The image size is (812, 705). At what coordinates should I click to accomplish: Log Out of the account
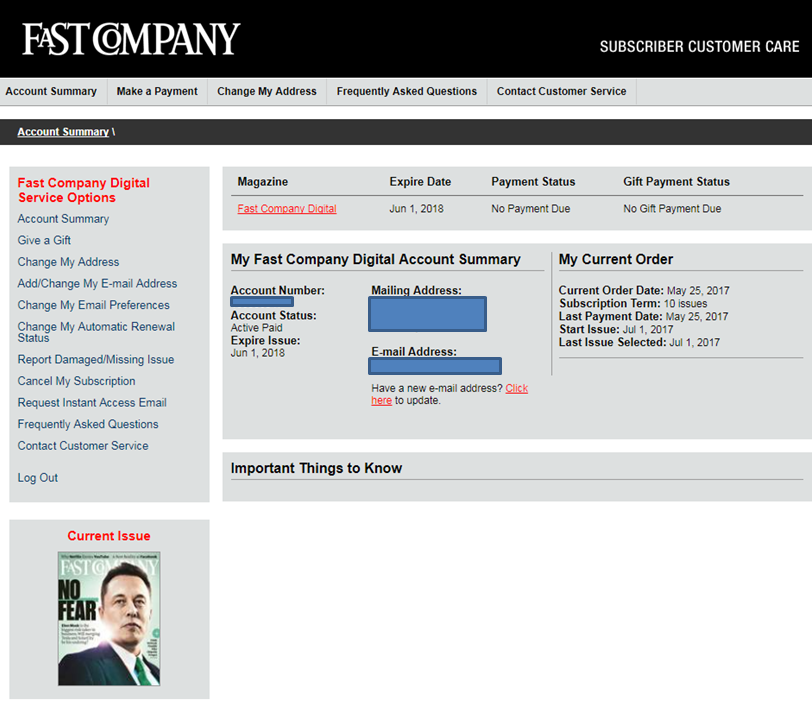pyautogui.click(x=38, y=478)
